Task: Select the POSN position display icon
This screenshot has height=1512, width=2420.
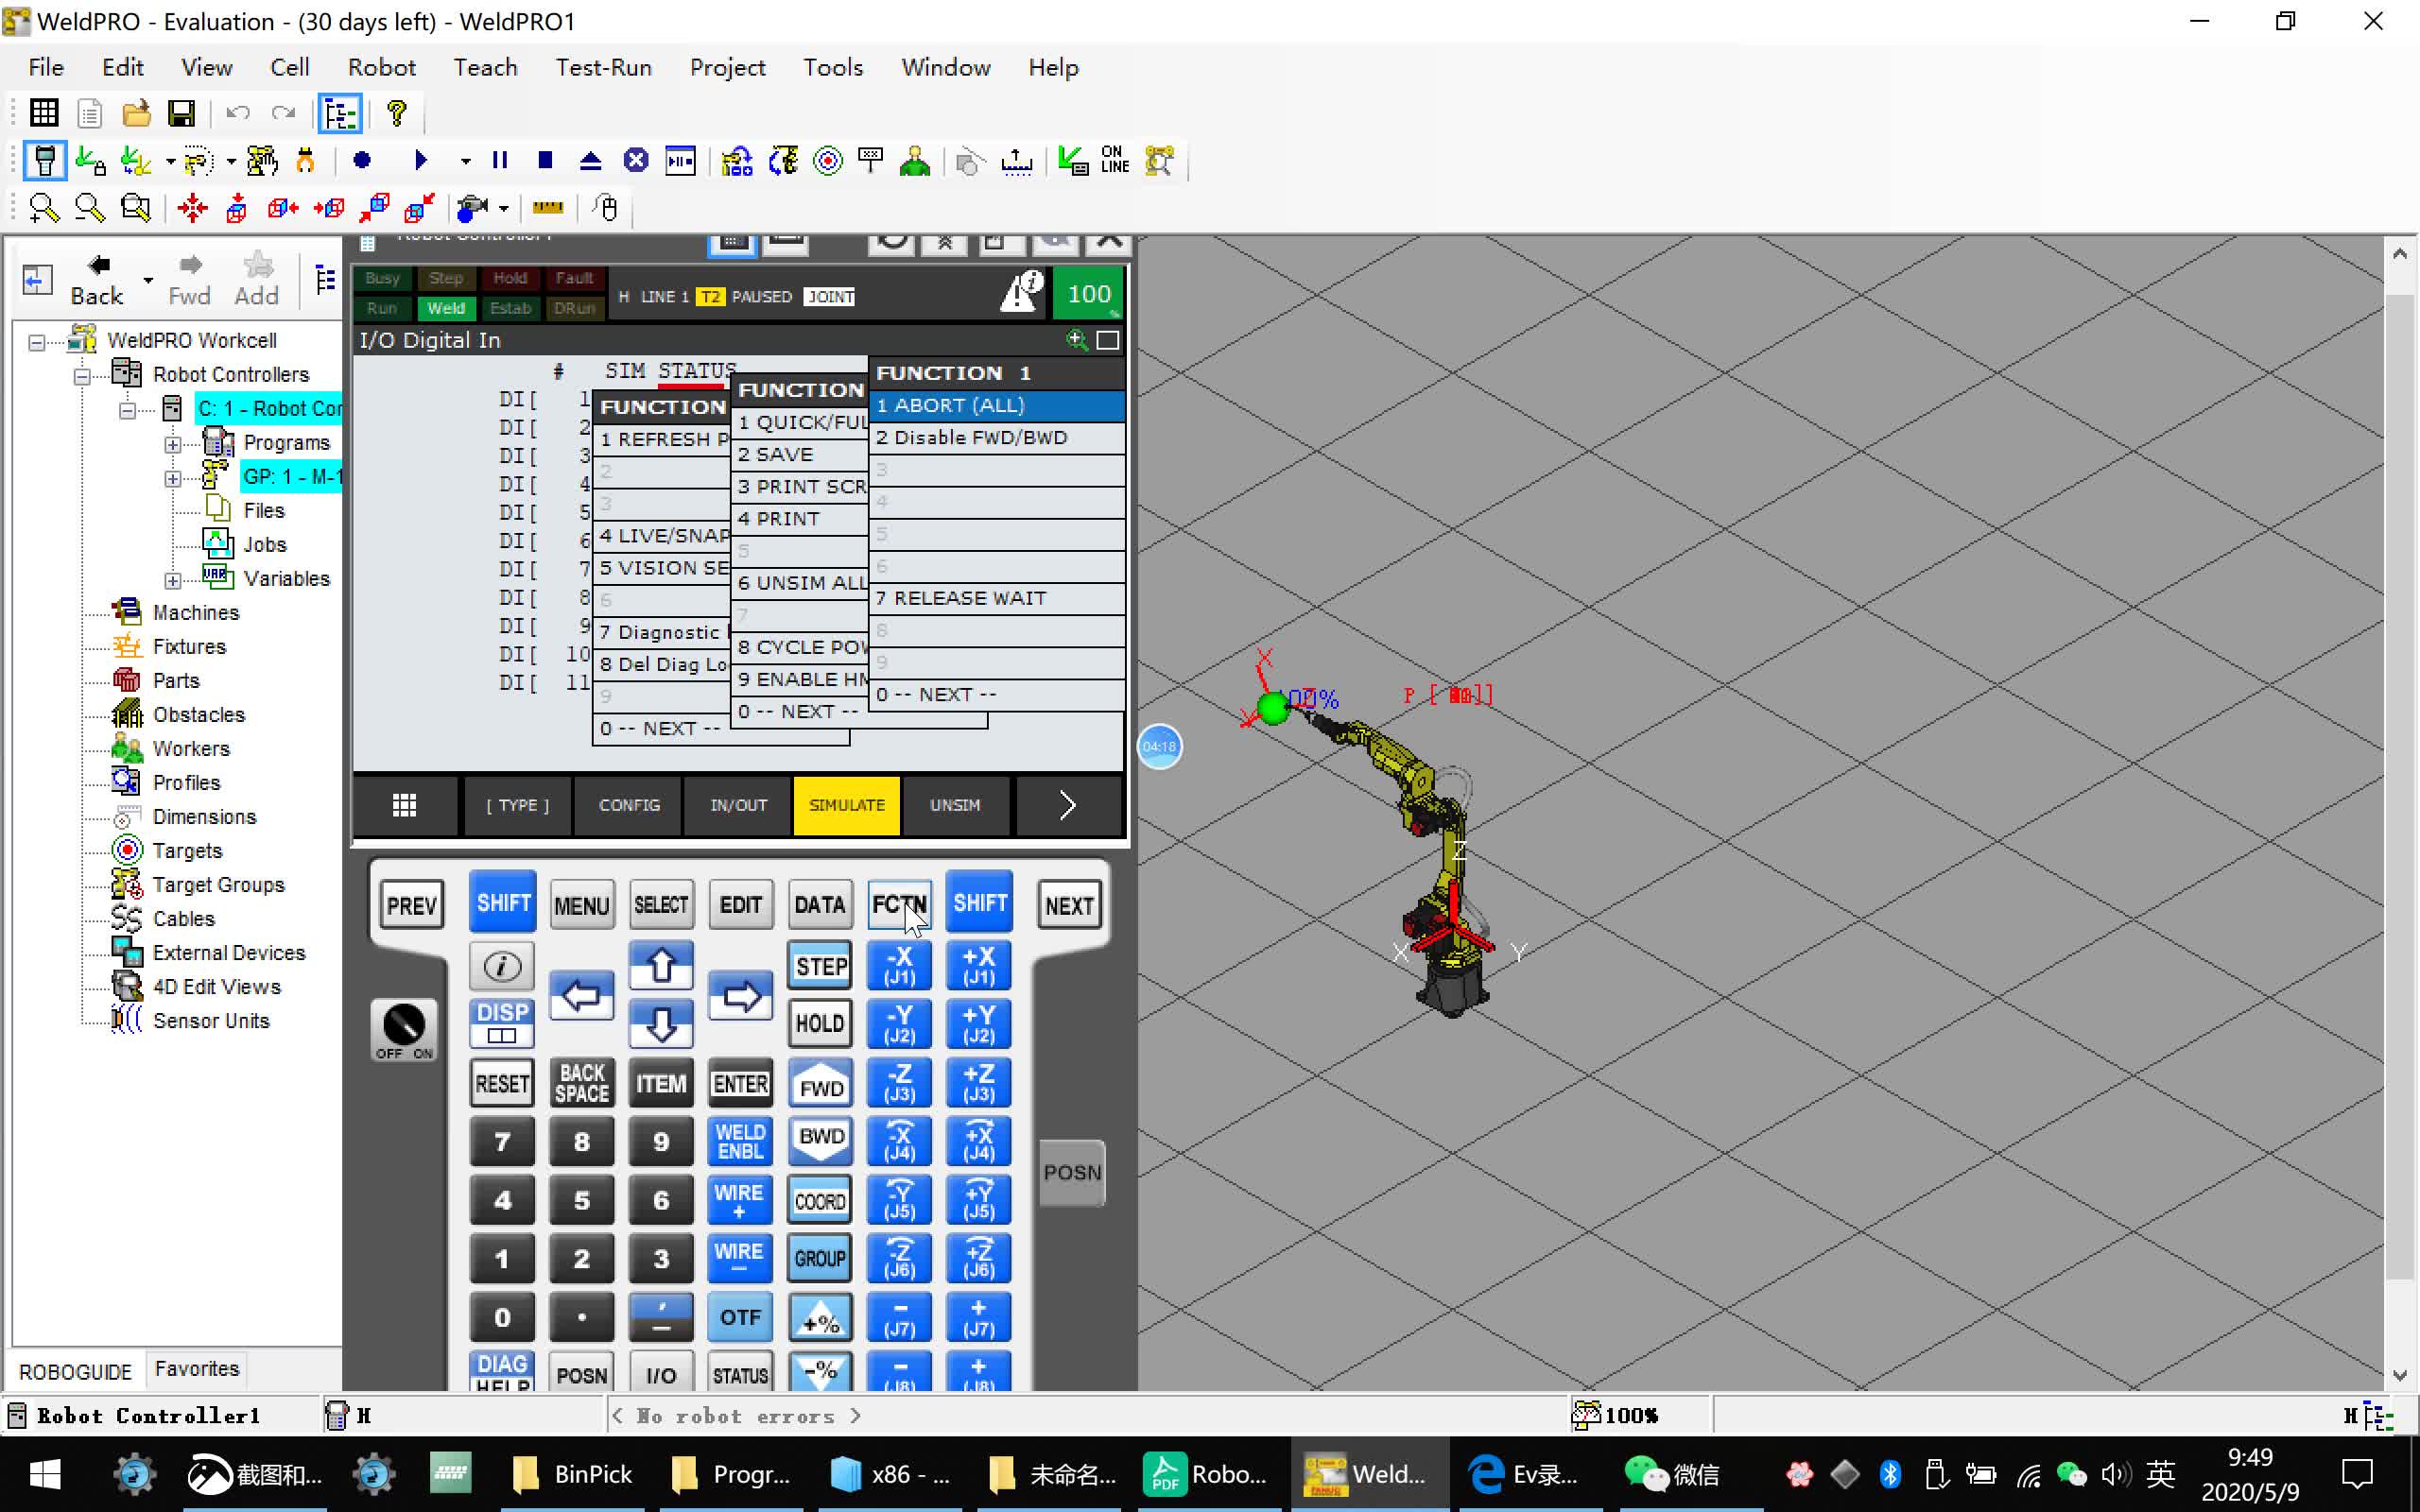Action: tap(1070, 1171)
